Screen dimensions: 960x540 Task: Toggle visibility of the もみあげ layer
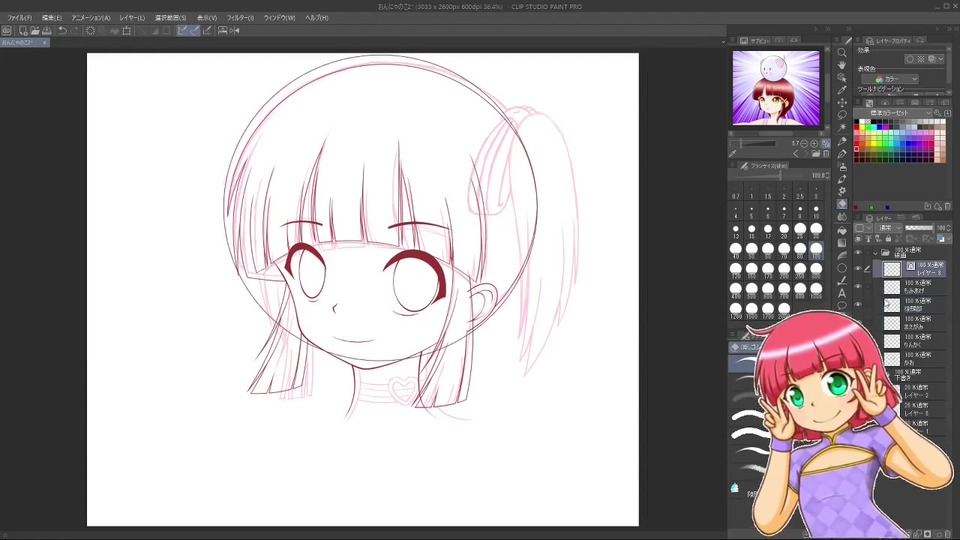858,287
